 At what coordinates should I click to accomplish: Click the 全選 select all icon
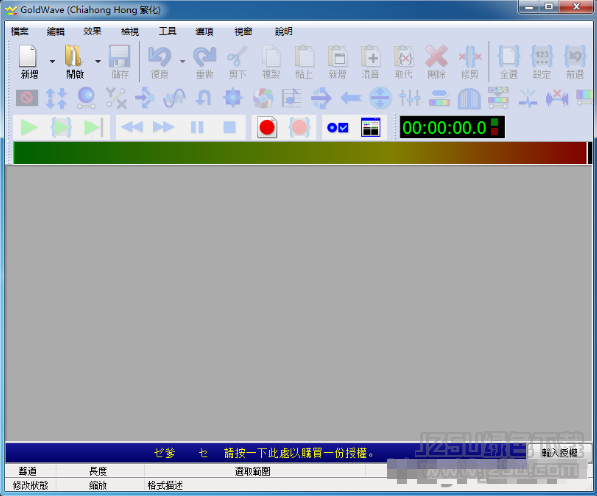point(509,56)
